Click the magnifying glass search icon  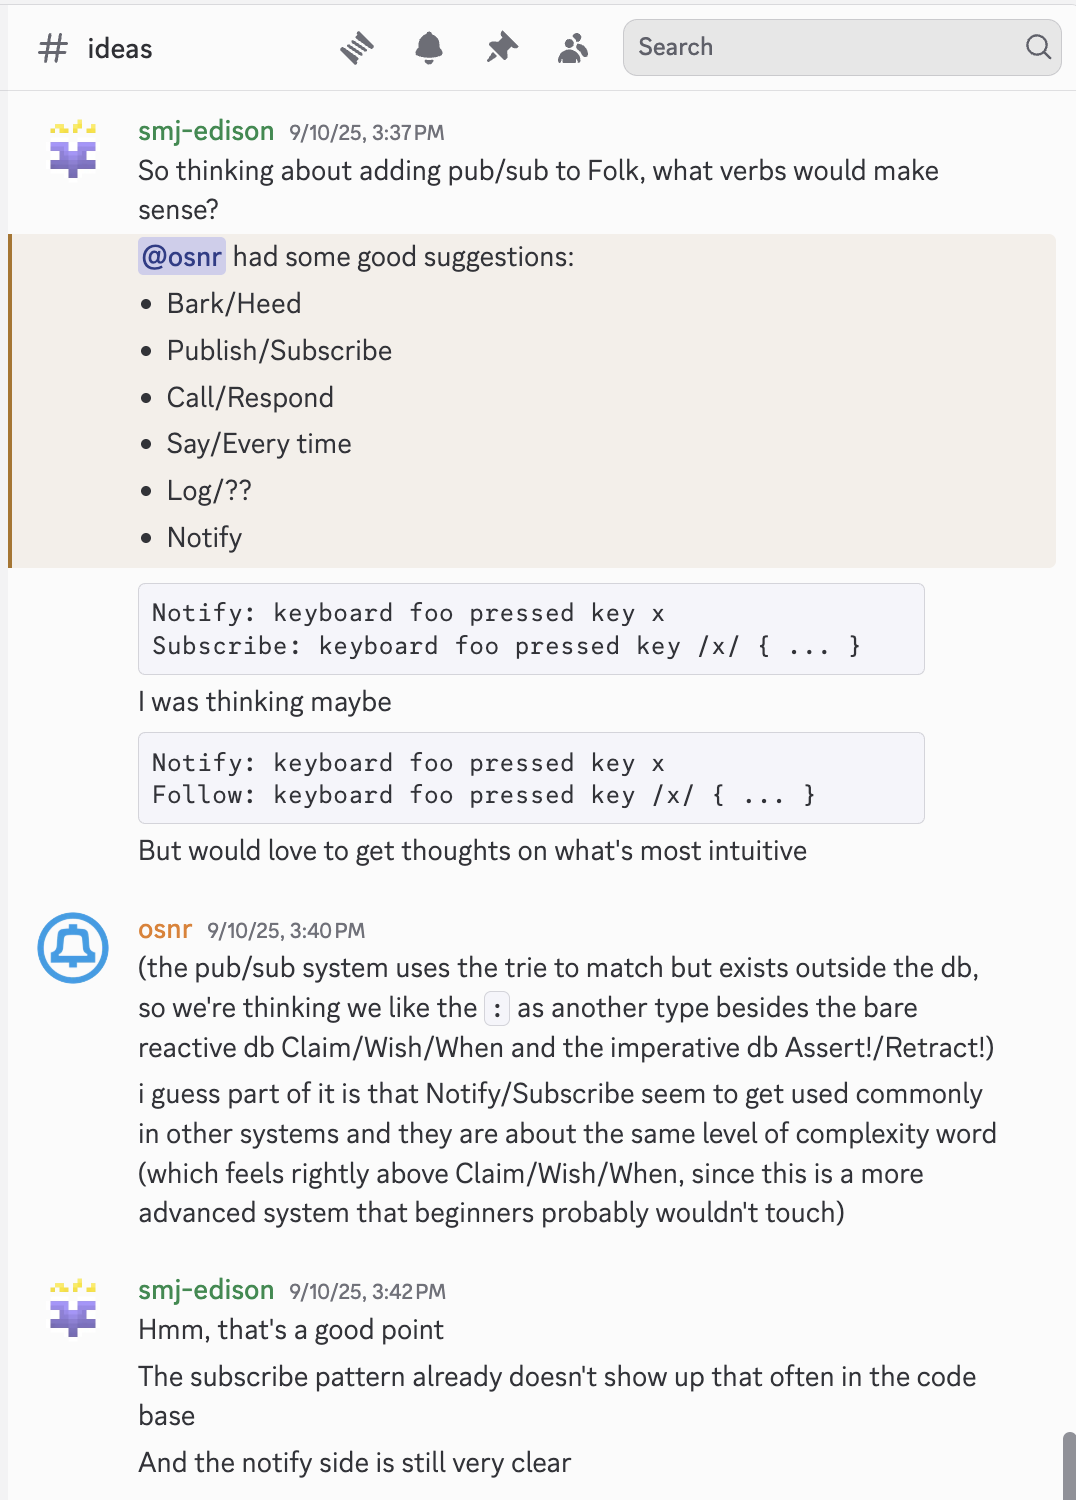(1038, 47)
